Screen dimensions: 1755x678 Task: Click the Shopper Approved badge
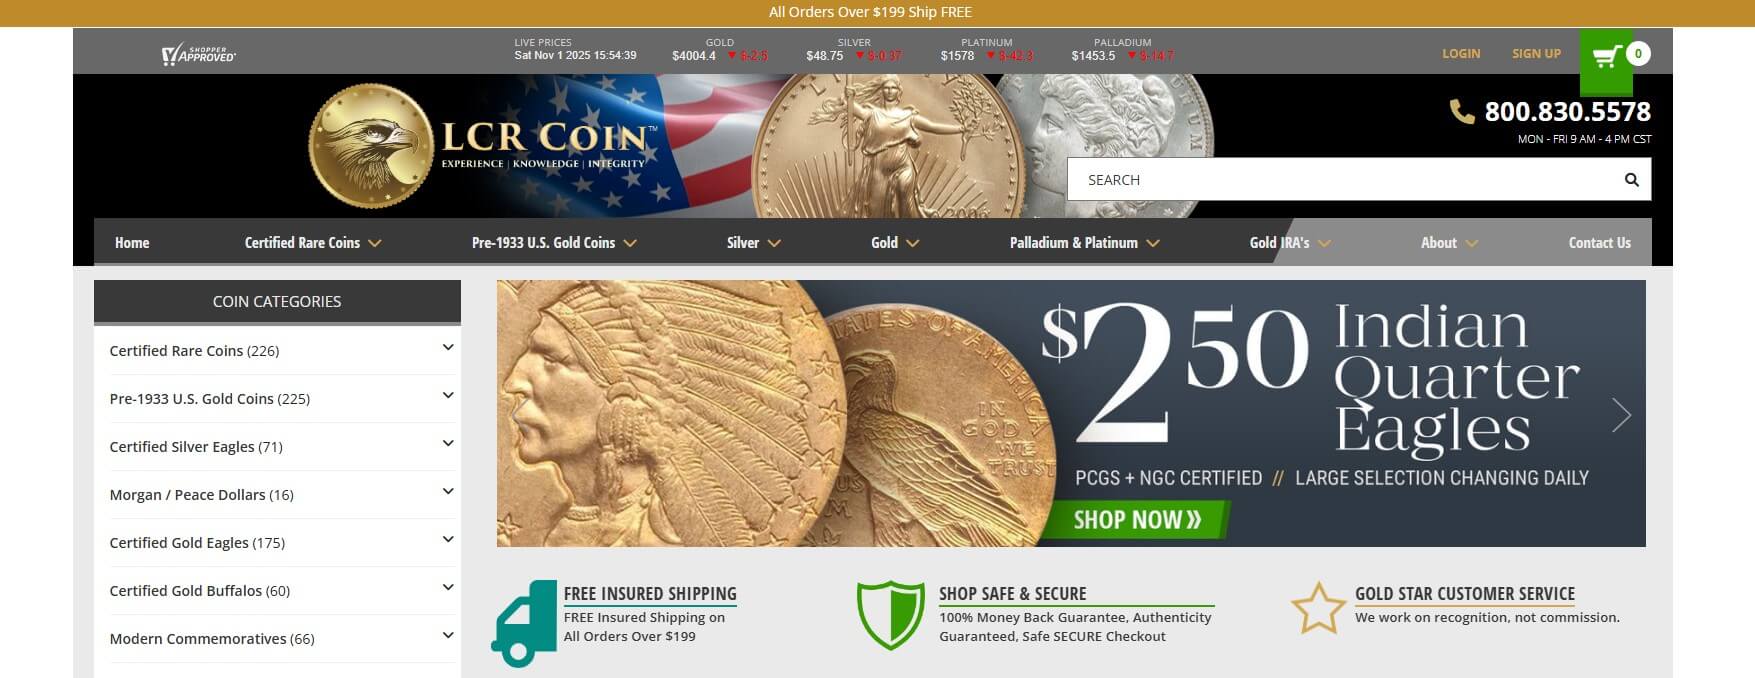pyautogui.click(x=199, y=54)
